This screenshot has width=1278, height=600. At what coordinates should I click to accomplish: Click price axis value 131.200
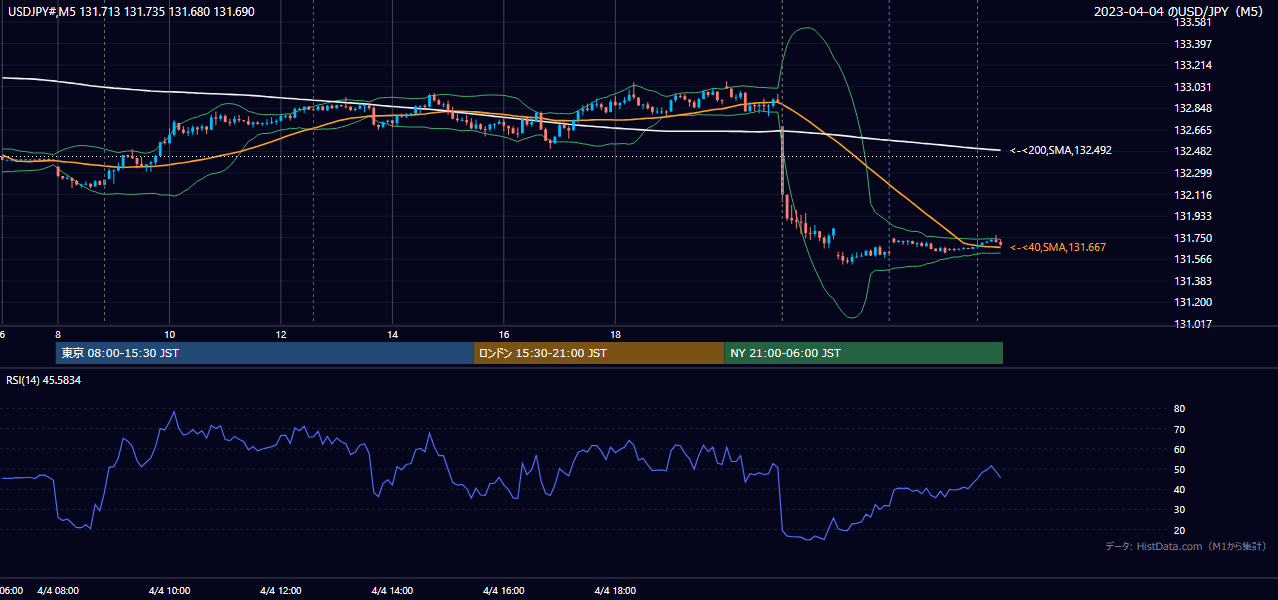1193,302
